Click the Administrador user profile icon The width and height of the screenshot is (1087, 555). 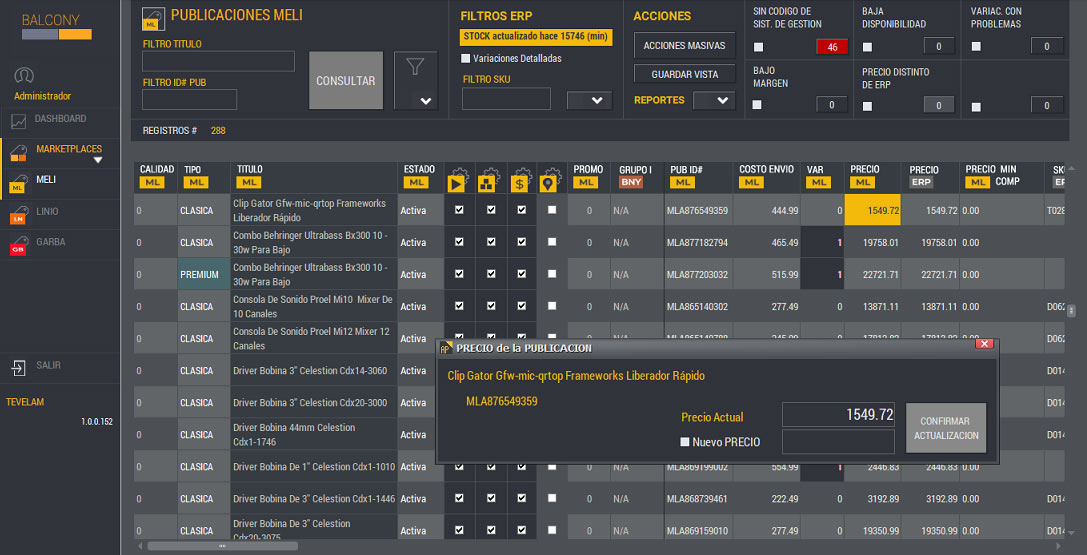pos(24,76)
